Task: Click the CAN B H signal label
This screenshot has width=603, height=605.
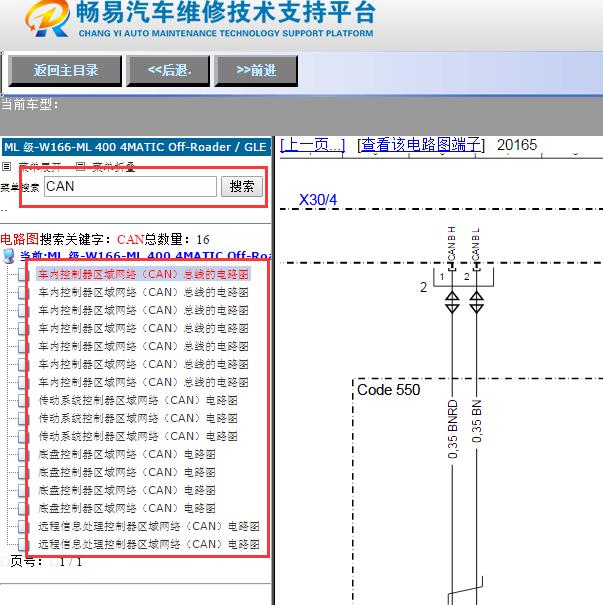Action: 452,245
